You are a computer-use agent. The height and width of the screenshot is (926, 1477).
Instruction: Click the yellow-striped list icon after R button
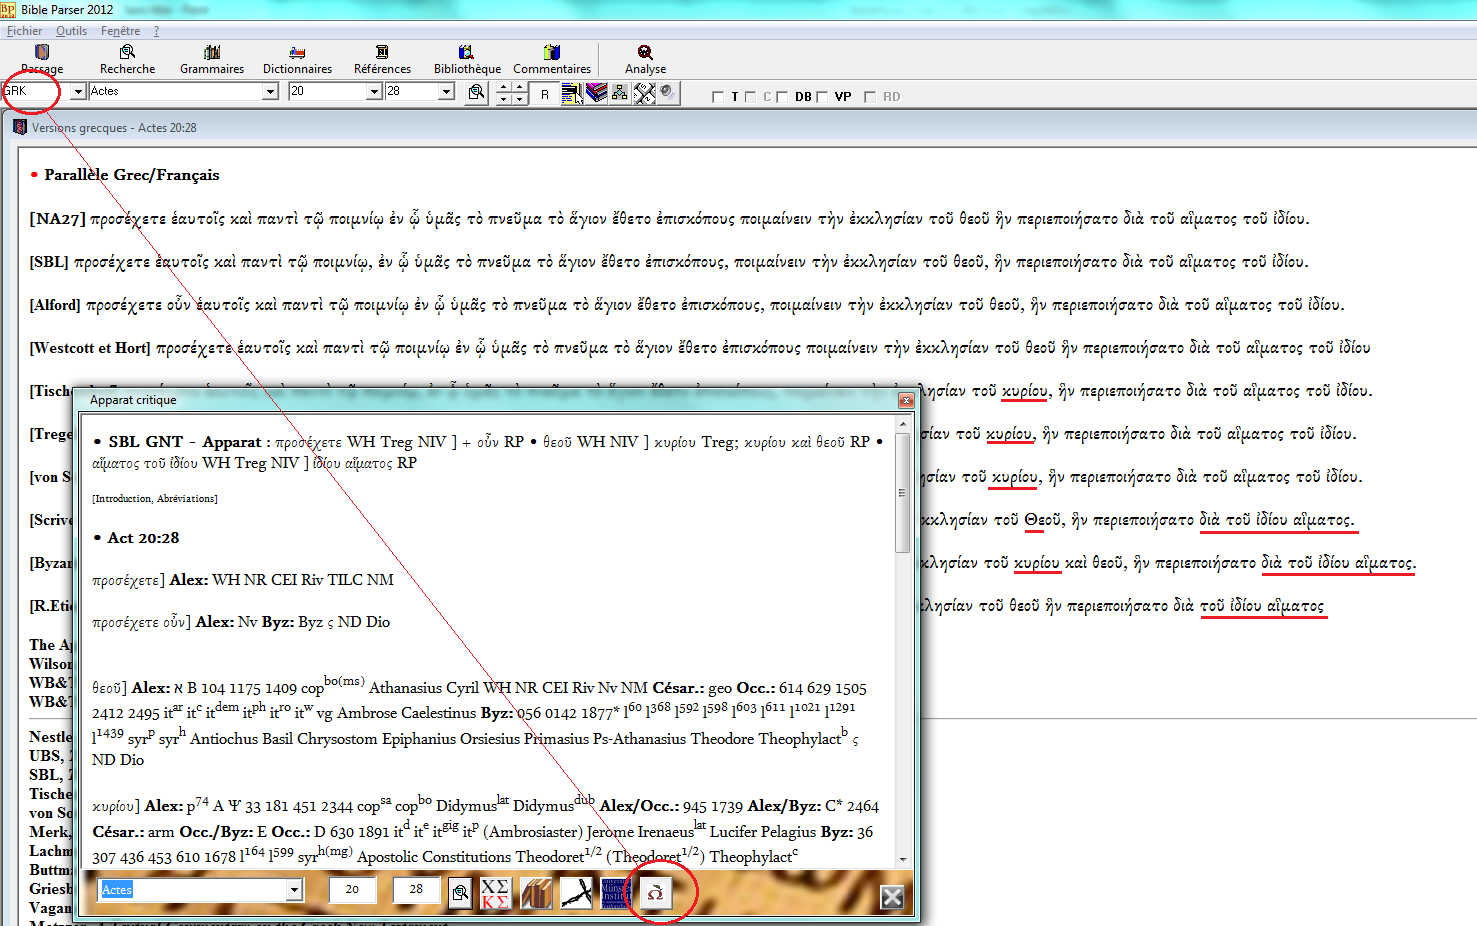[x=572, y=94]
